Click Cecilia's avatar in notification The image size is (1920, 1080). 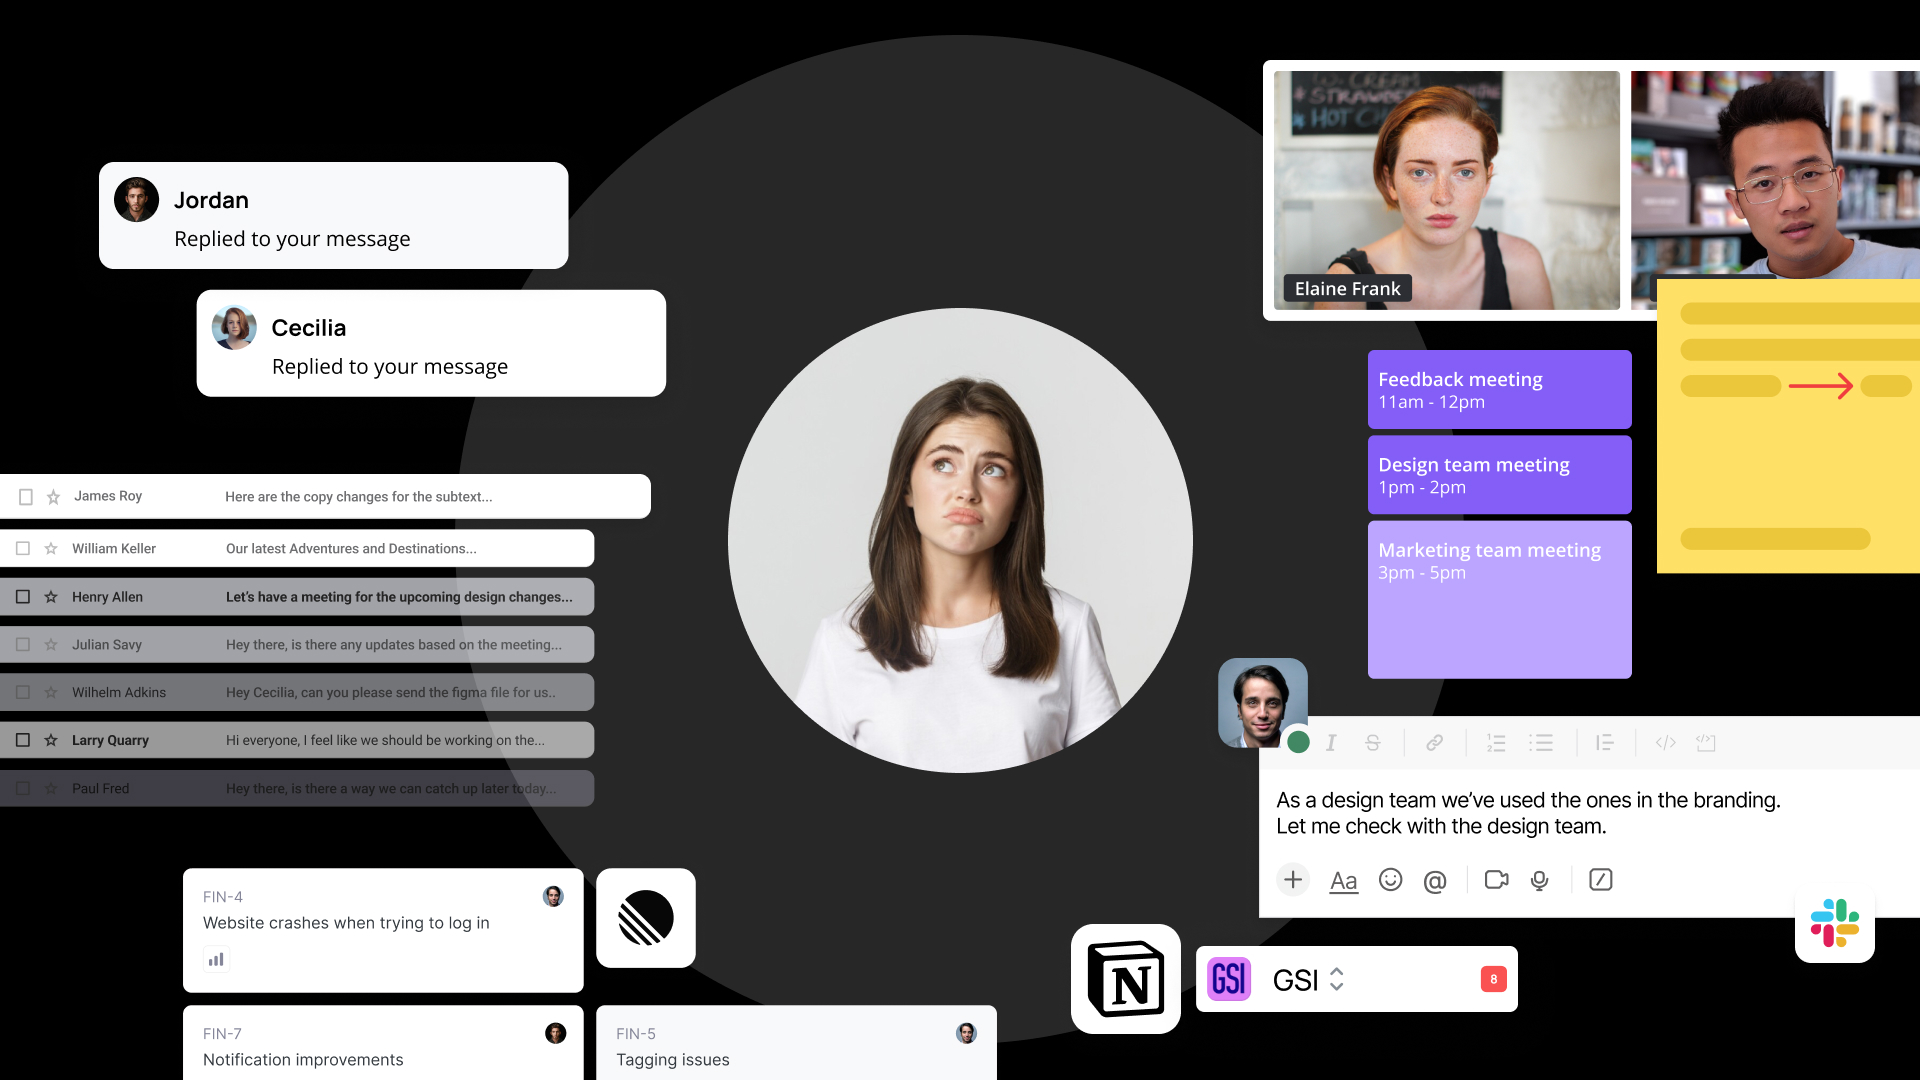coord(234,328)
